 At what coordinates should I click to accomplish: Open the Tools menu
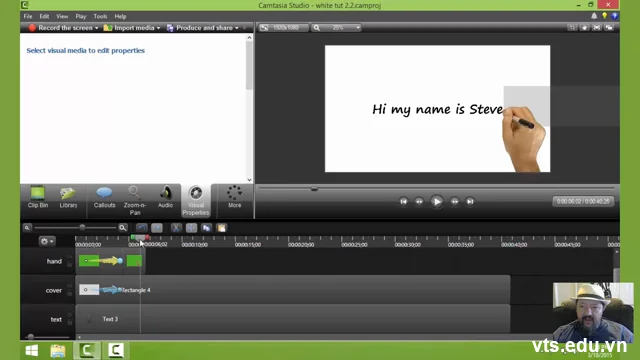(100, 16)
